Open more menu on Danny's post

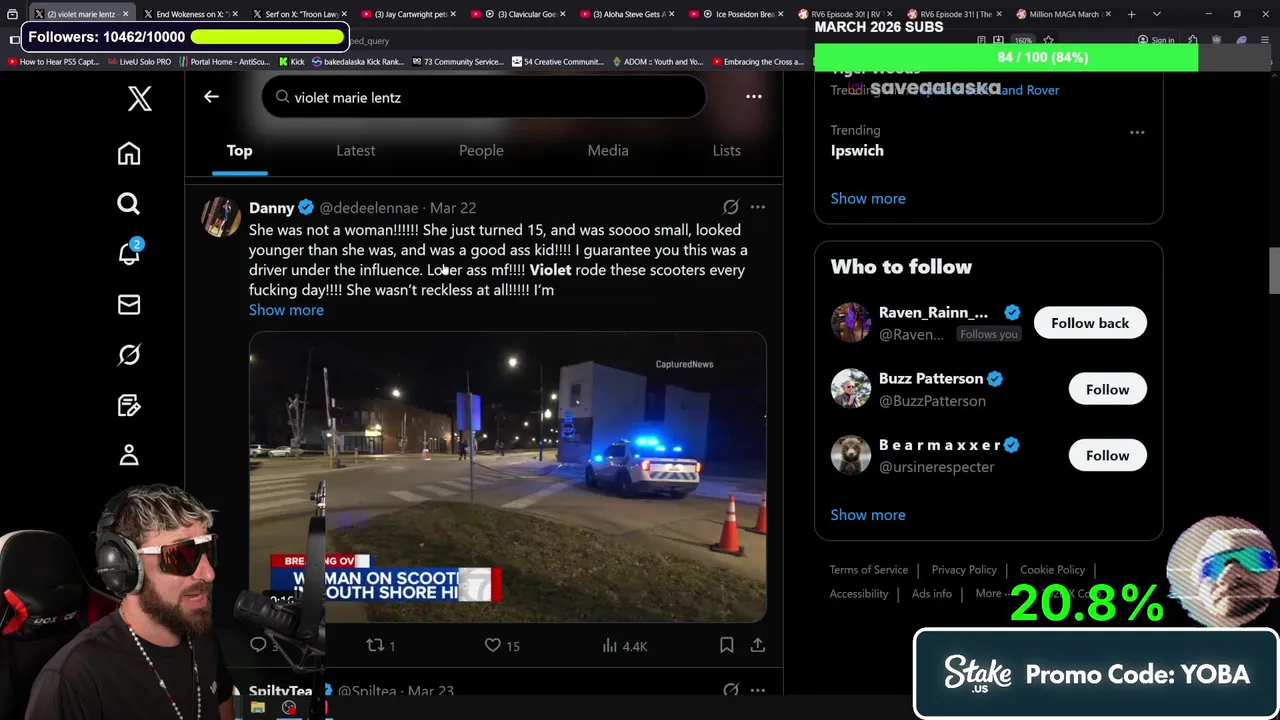pos(758,207)
